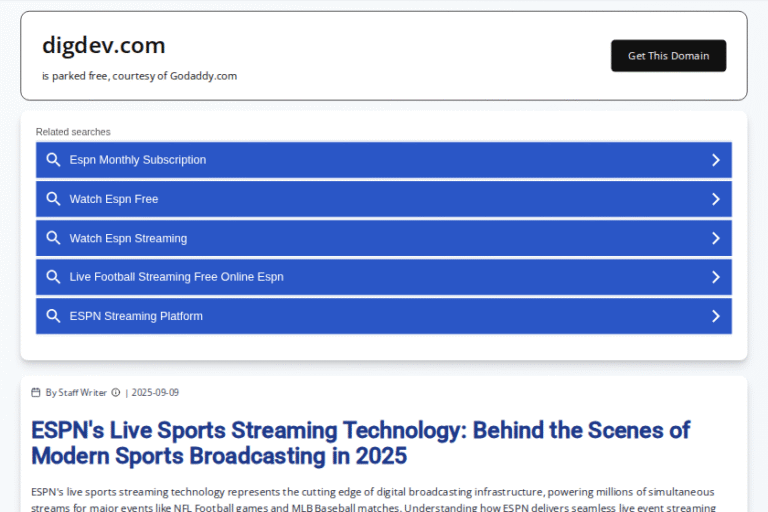
Task: Select ESPN Streaming Platform related search
Action: click(x=136, y=316)
